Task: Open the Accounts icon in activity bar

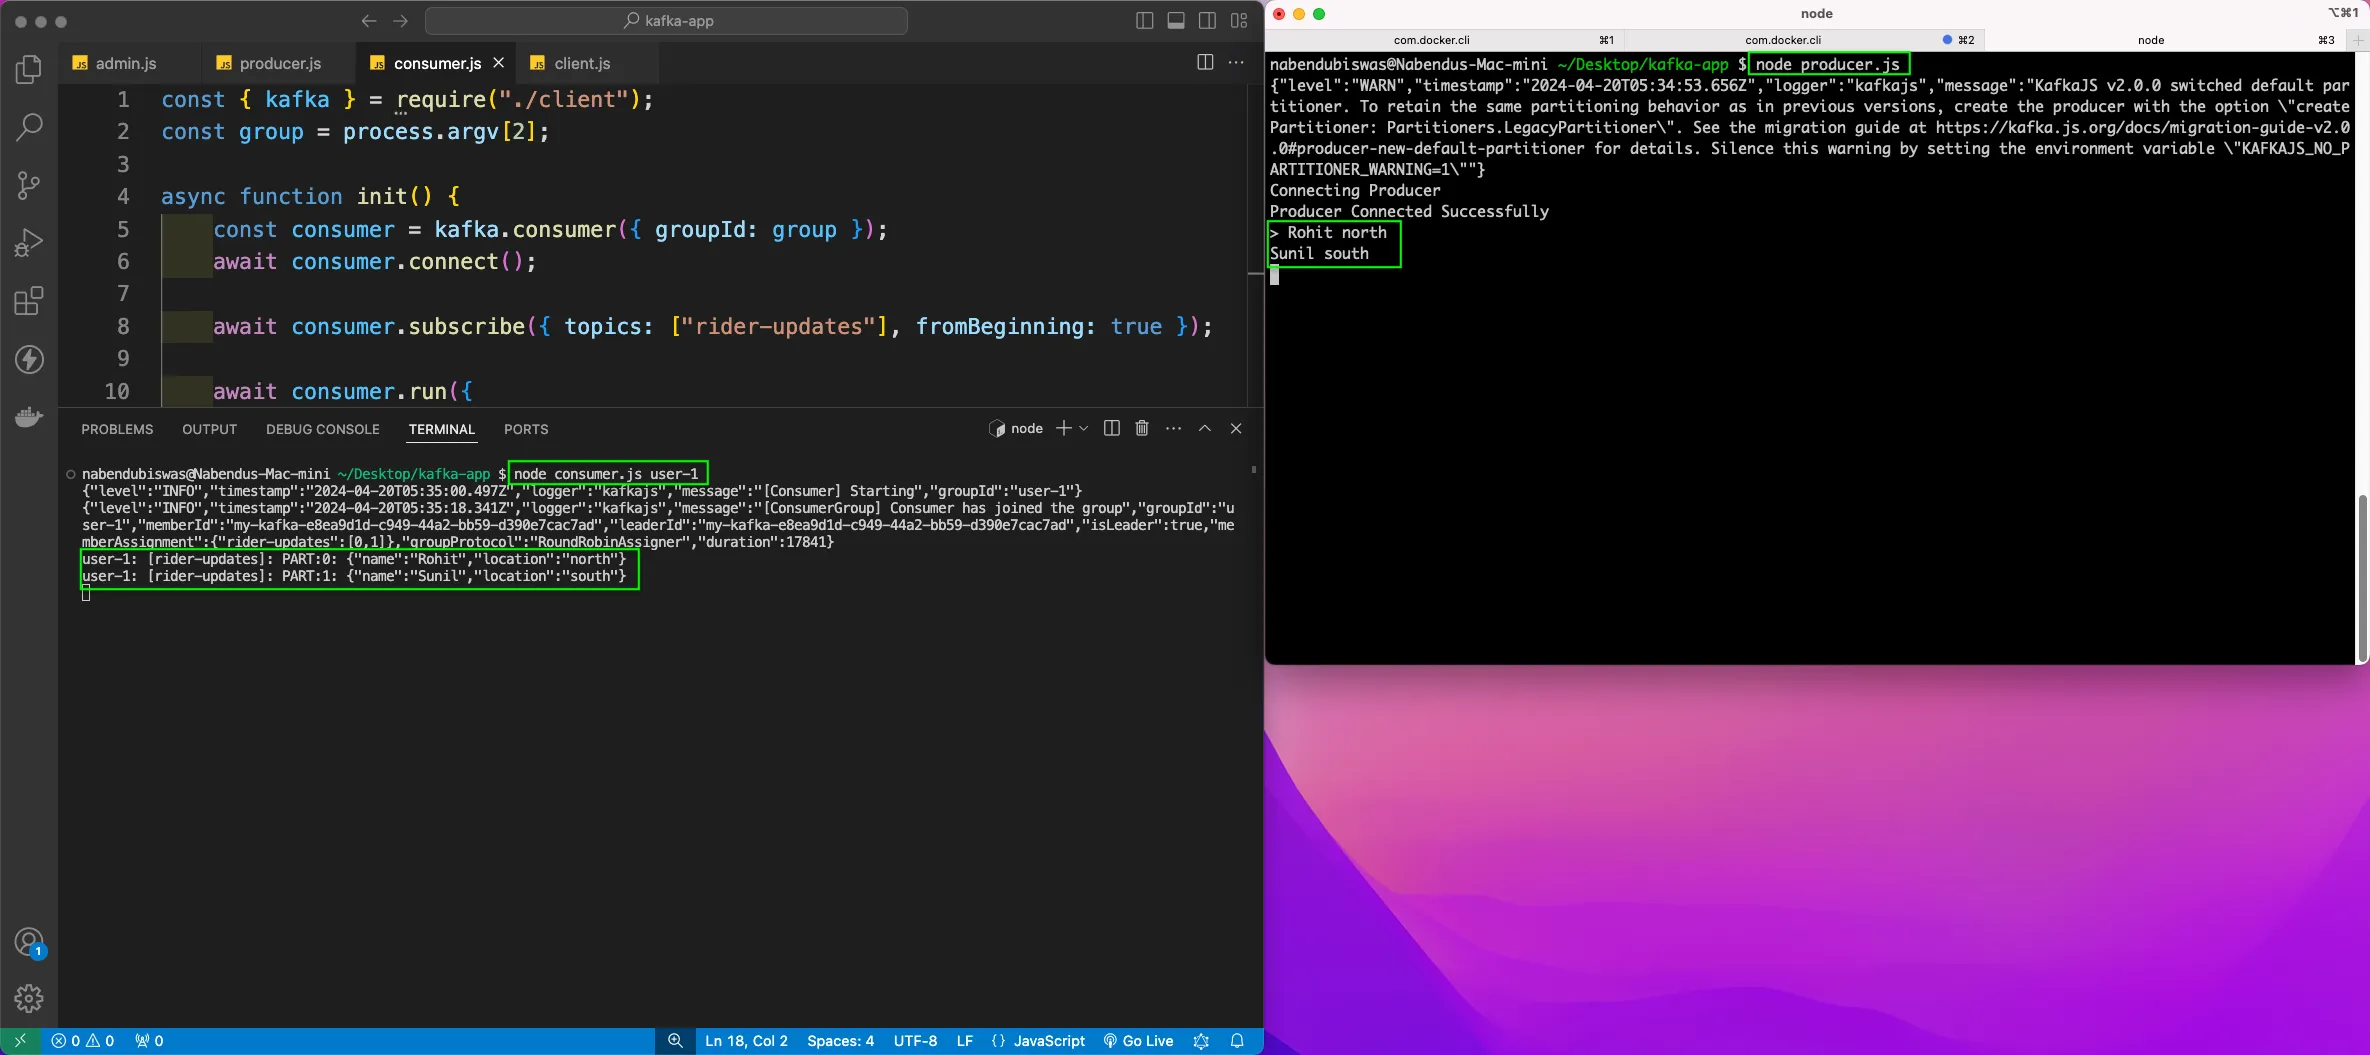Action: (29, 942)
